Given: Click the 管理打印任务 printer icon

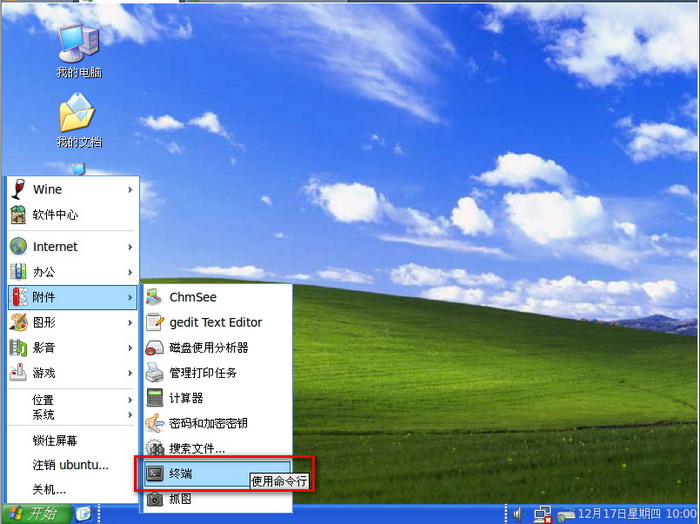Looking at the screenshot, I should (154, 373).
